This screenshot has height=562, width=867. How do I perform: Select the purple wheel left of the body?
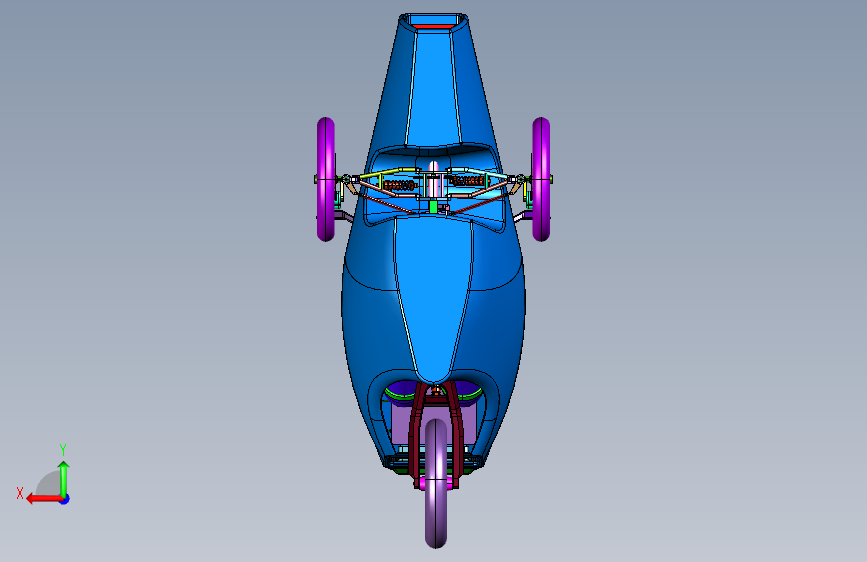pos(326,179)
